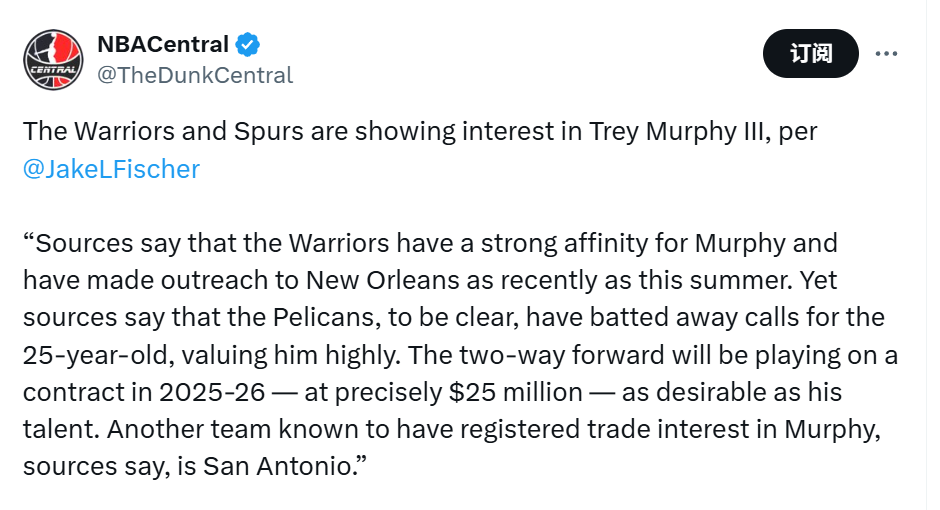Click the '2025-26' contract season text
The image size is (940, 510).
[212, 392]
